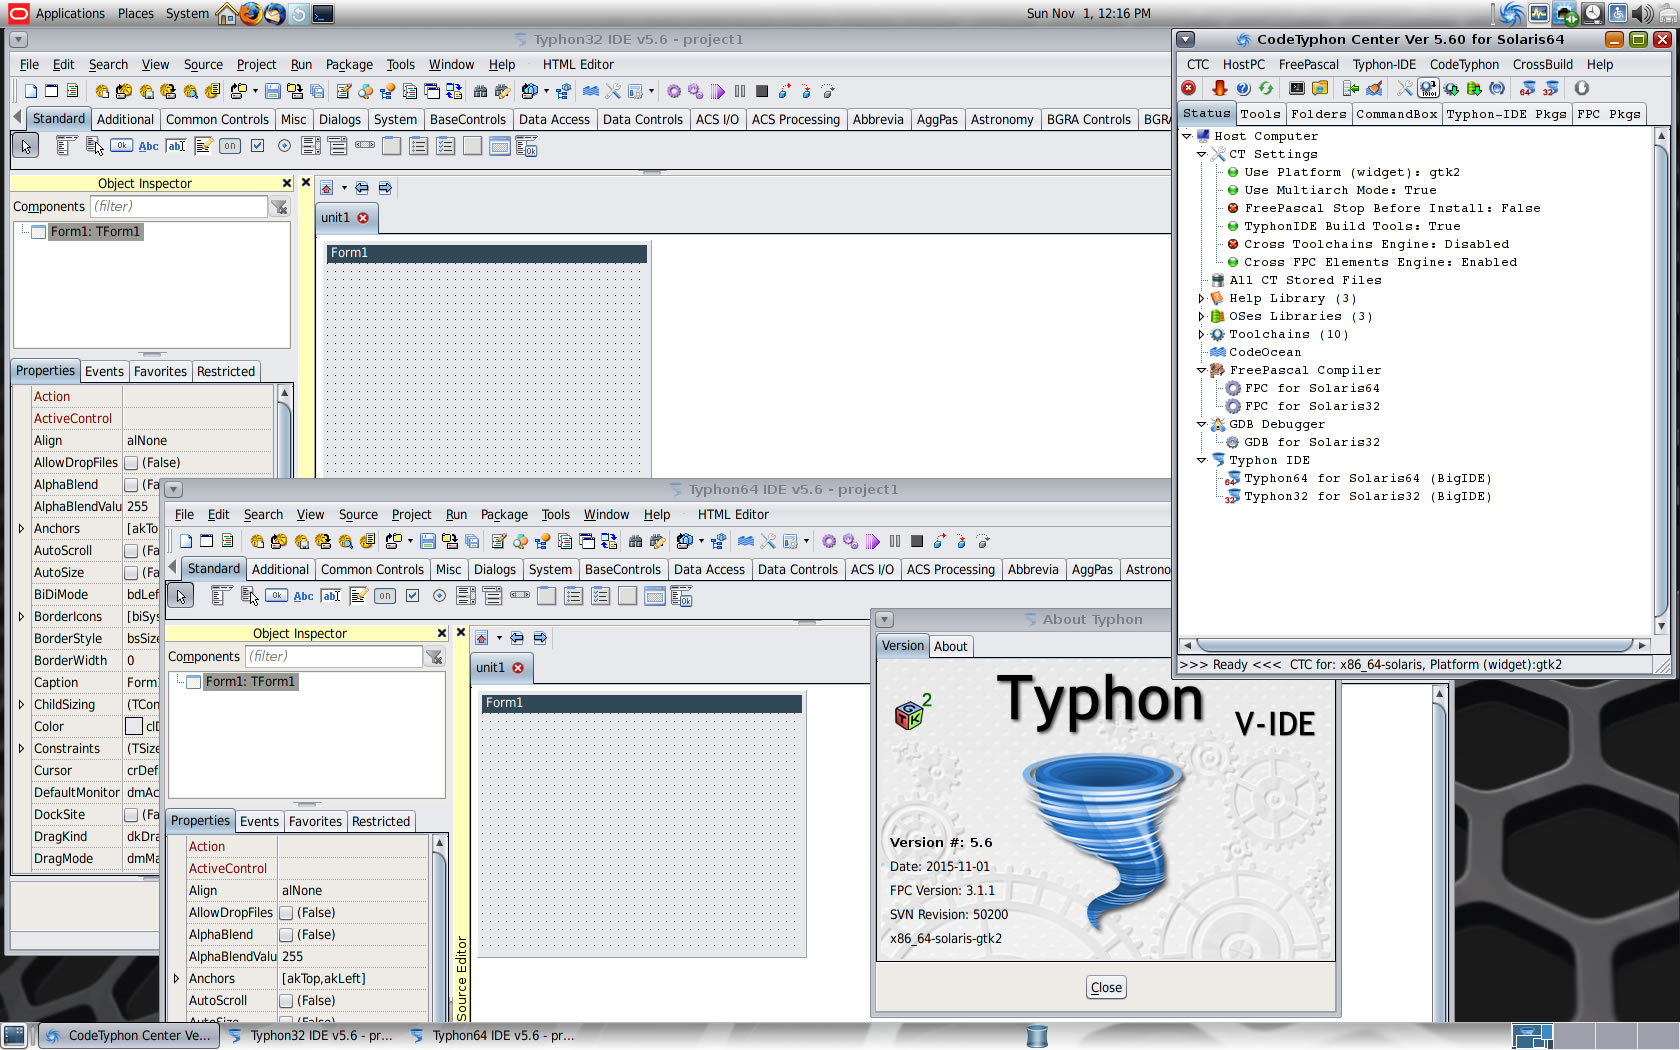Click the Save disk icon in Typhon64 toolbar
This screenshot has width=1680, height=1050.
tap(427, 541)
